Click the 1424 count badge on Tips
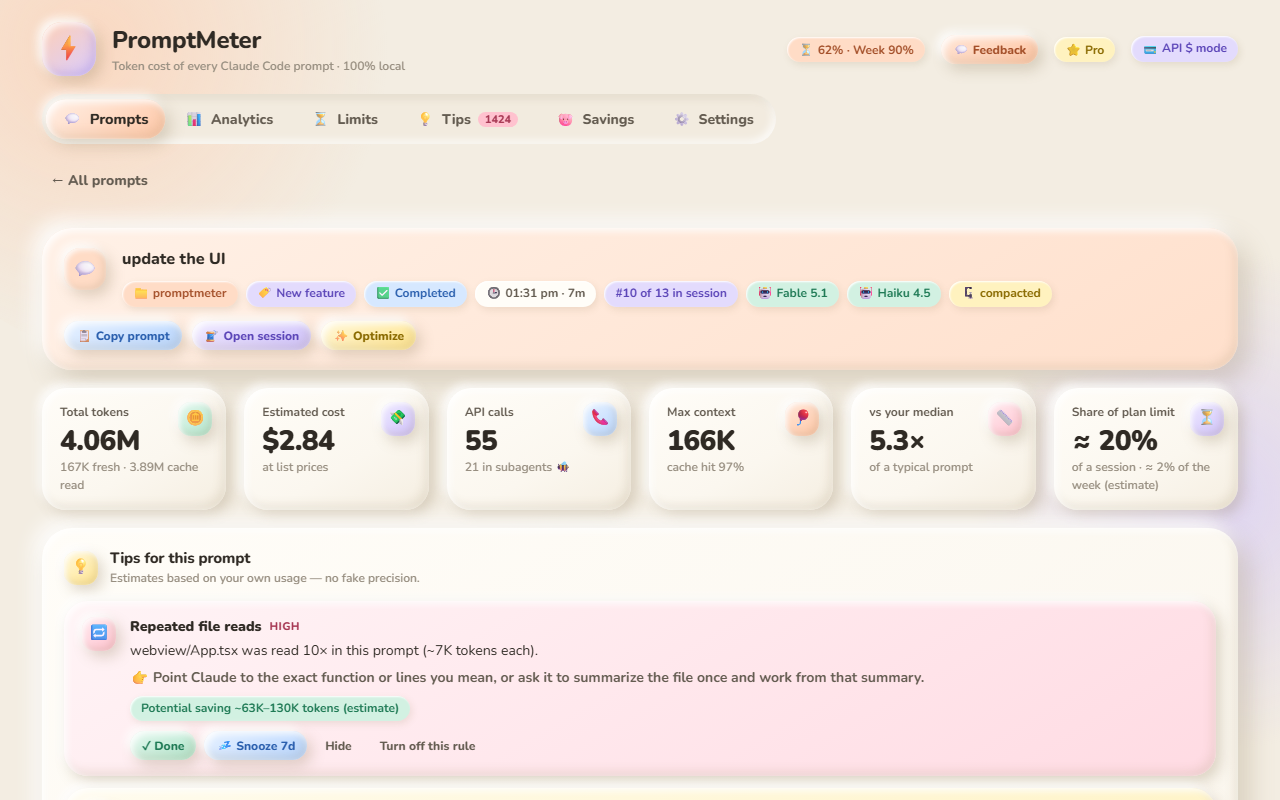The width and height of the screenshot is (1280, 800). 498,119
